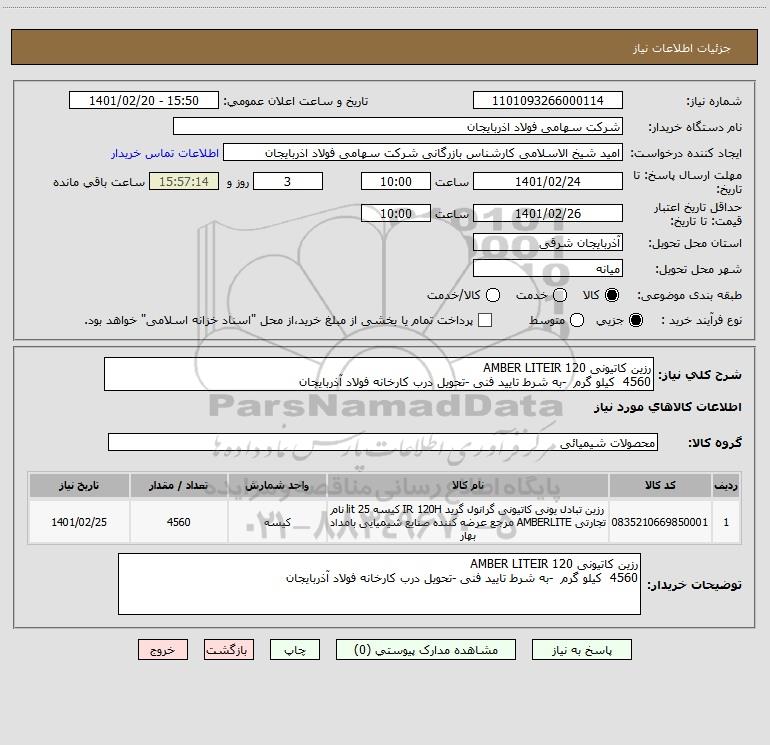Click the جزئیات اطلاعات نیاز header title

tap(682, 48)
